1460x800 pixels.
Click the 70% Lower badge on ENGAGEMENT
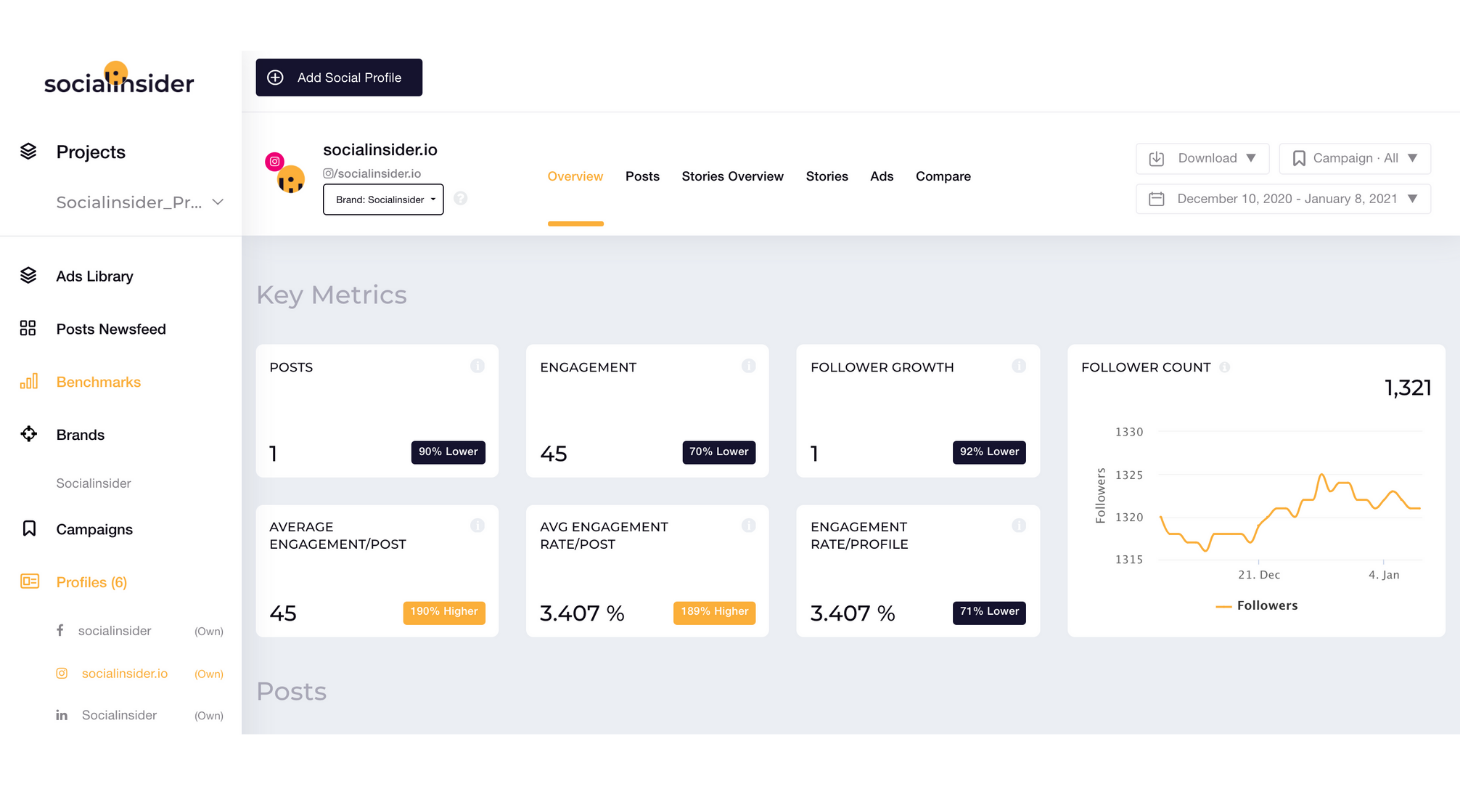pyautogui.click(x=719, y=452)
